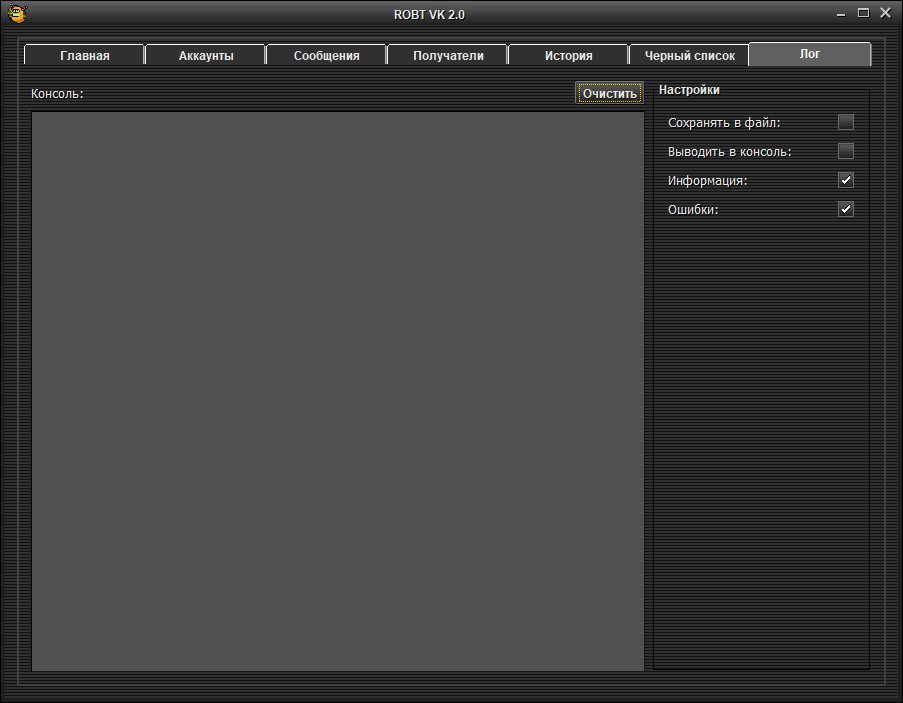Click the ROBT VK 2.0 title text
This screenshot has width=903, height=703.
(x=429, y=14)
